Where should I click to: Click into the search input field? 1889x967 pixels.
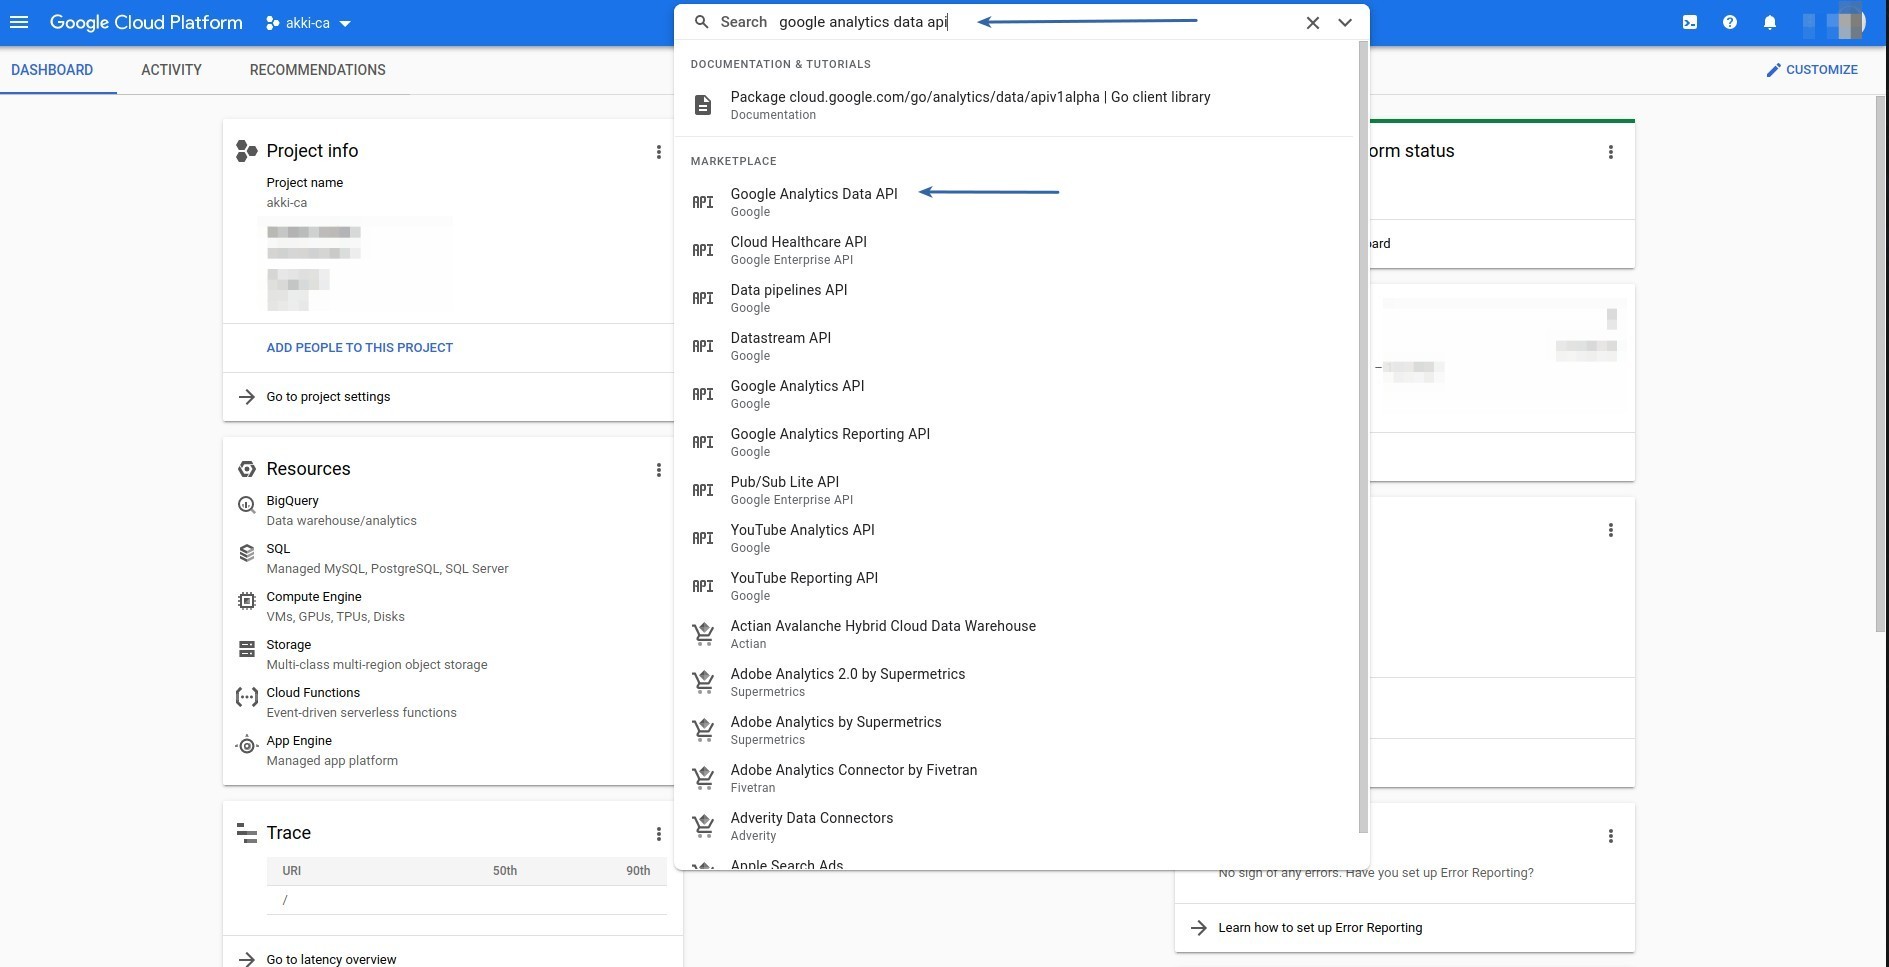coord(1030,22)
